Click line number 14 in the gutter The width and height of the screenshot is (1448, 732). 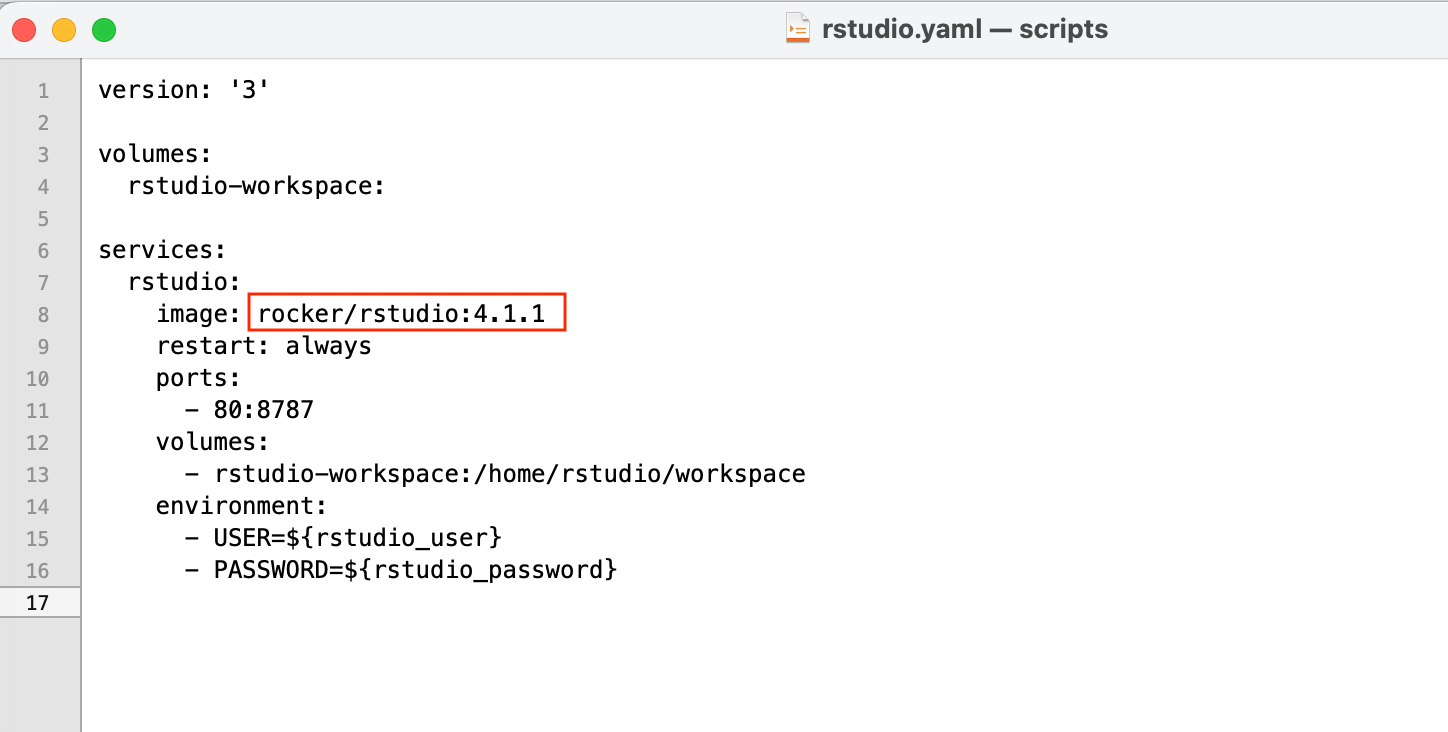pyautogui.click(x=38, y=507)
